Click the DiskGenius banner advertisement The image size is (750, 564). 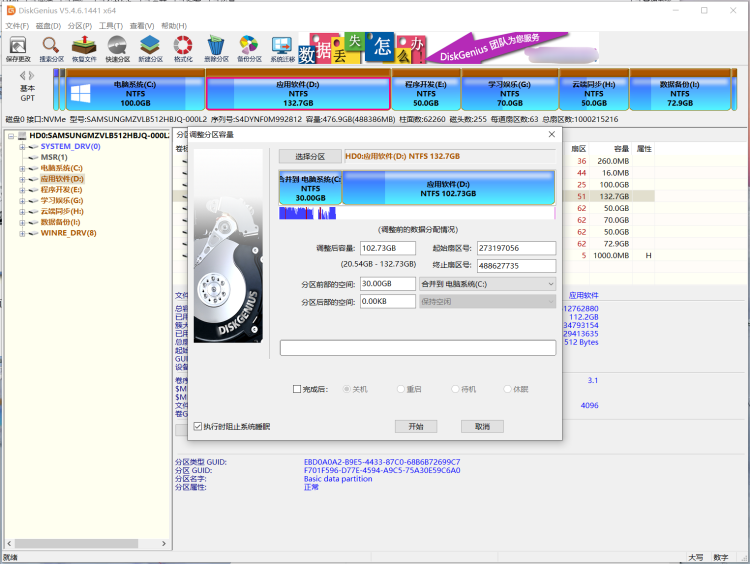(x=449, y=48)
